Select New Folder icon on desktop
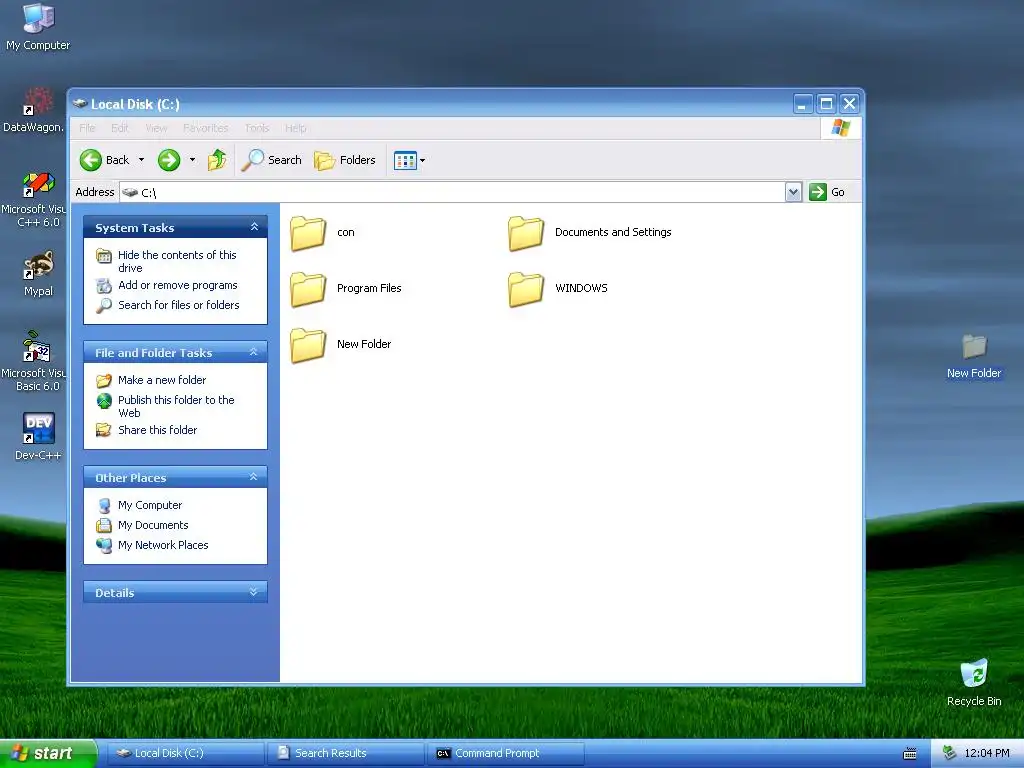1024x768 pixels. [x=974, y=347]
